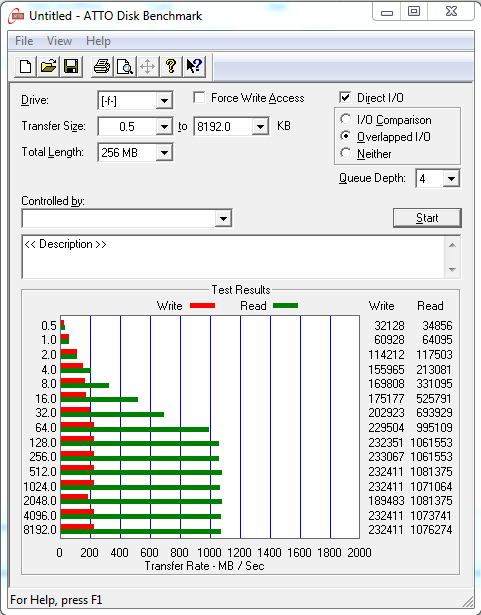
Task: Click description scrollbar down arrow
Action: pyautogui.click(x=452, y=269)
